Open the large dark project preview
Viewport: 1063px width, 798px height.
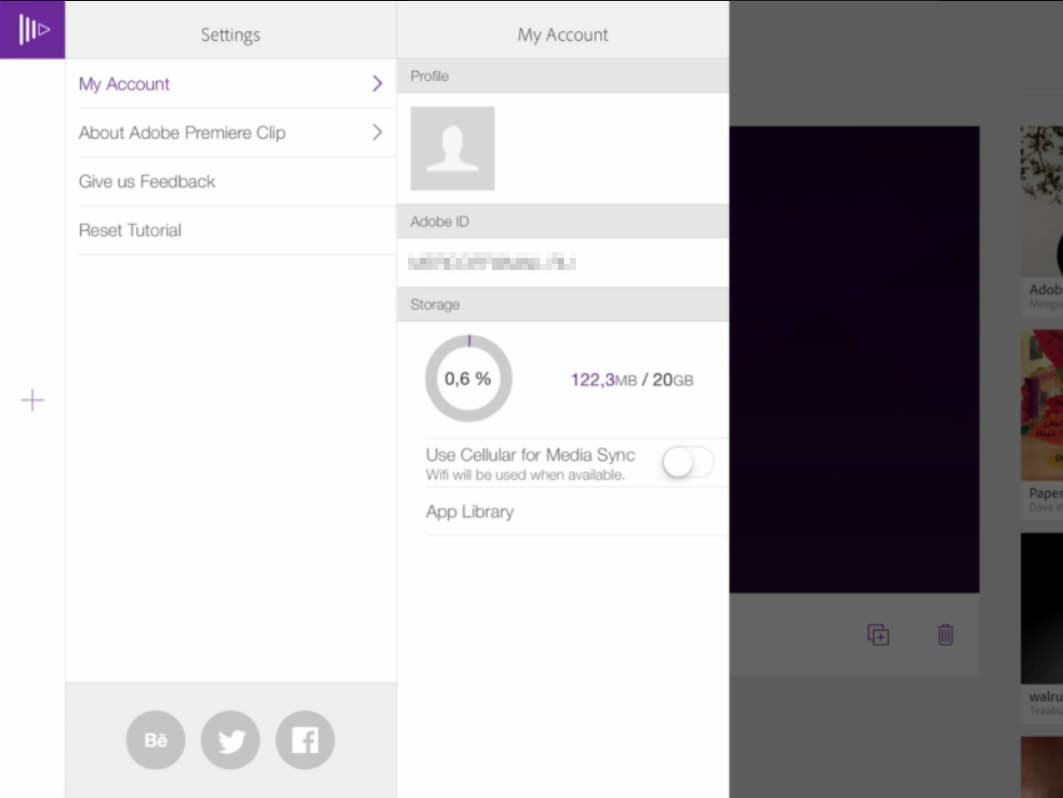854,359
